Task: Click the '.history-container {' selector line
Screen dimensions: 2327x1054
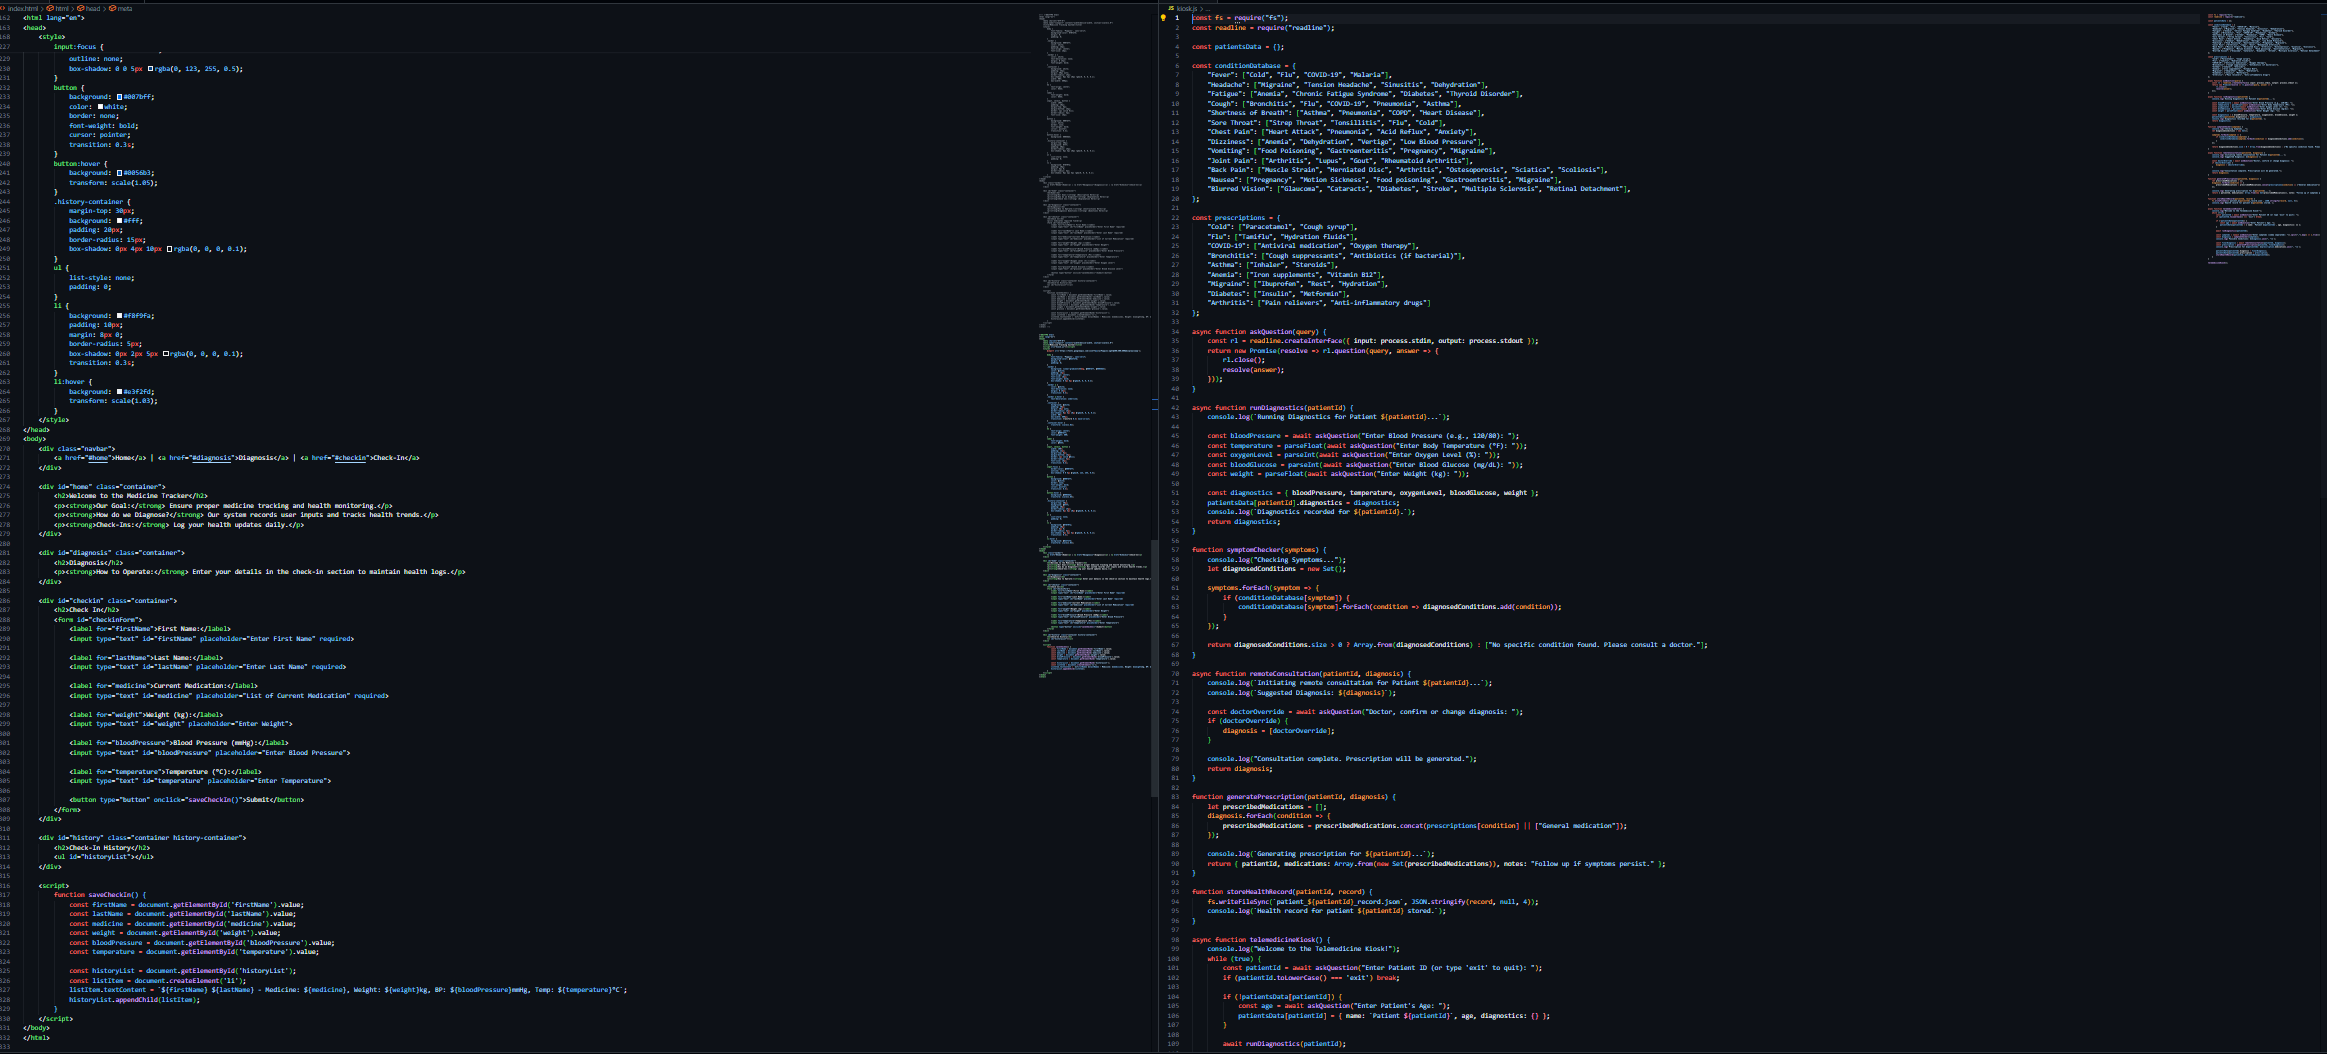Action: coord(92,202)
